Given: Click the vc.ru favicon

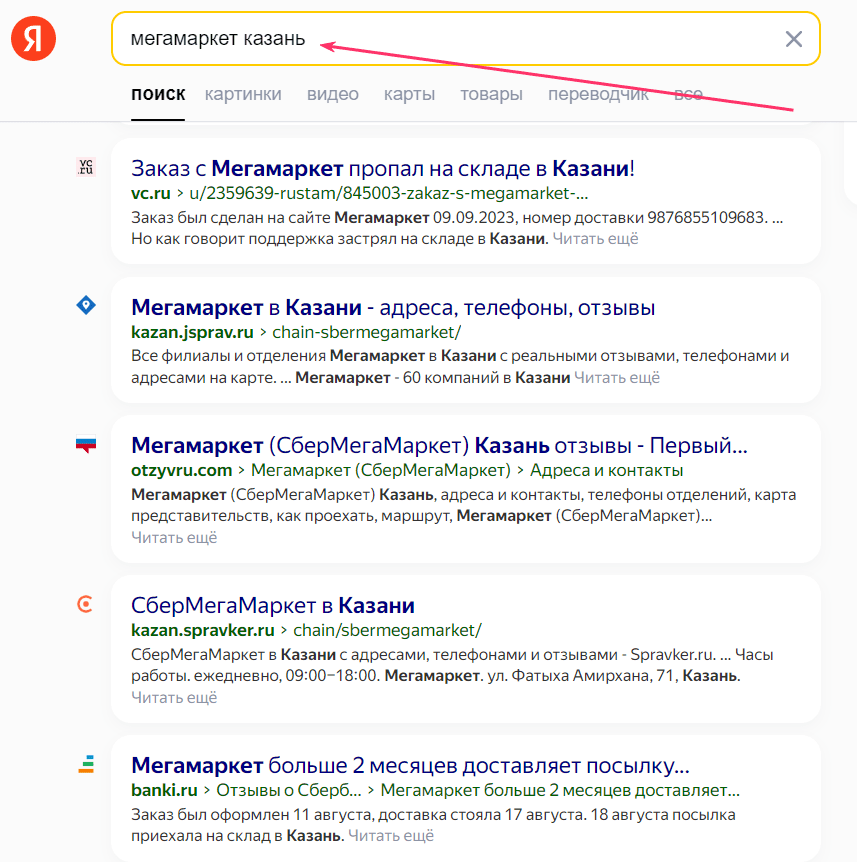Looking at the screenshot, I should click(86, 167).
